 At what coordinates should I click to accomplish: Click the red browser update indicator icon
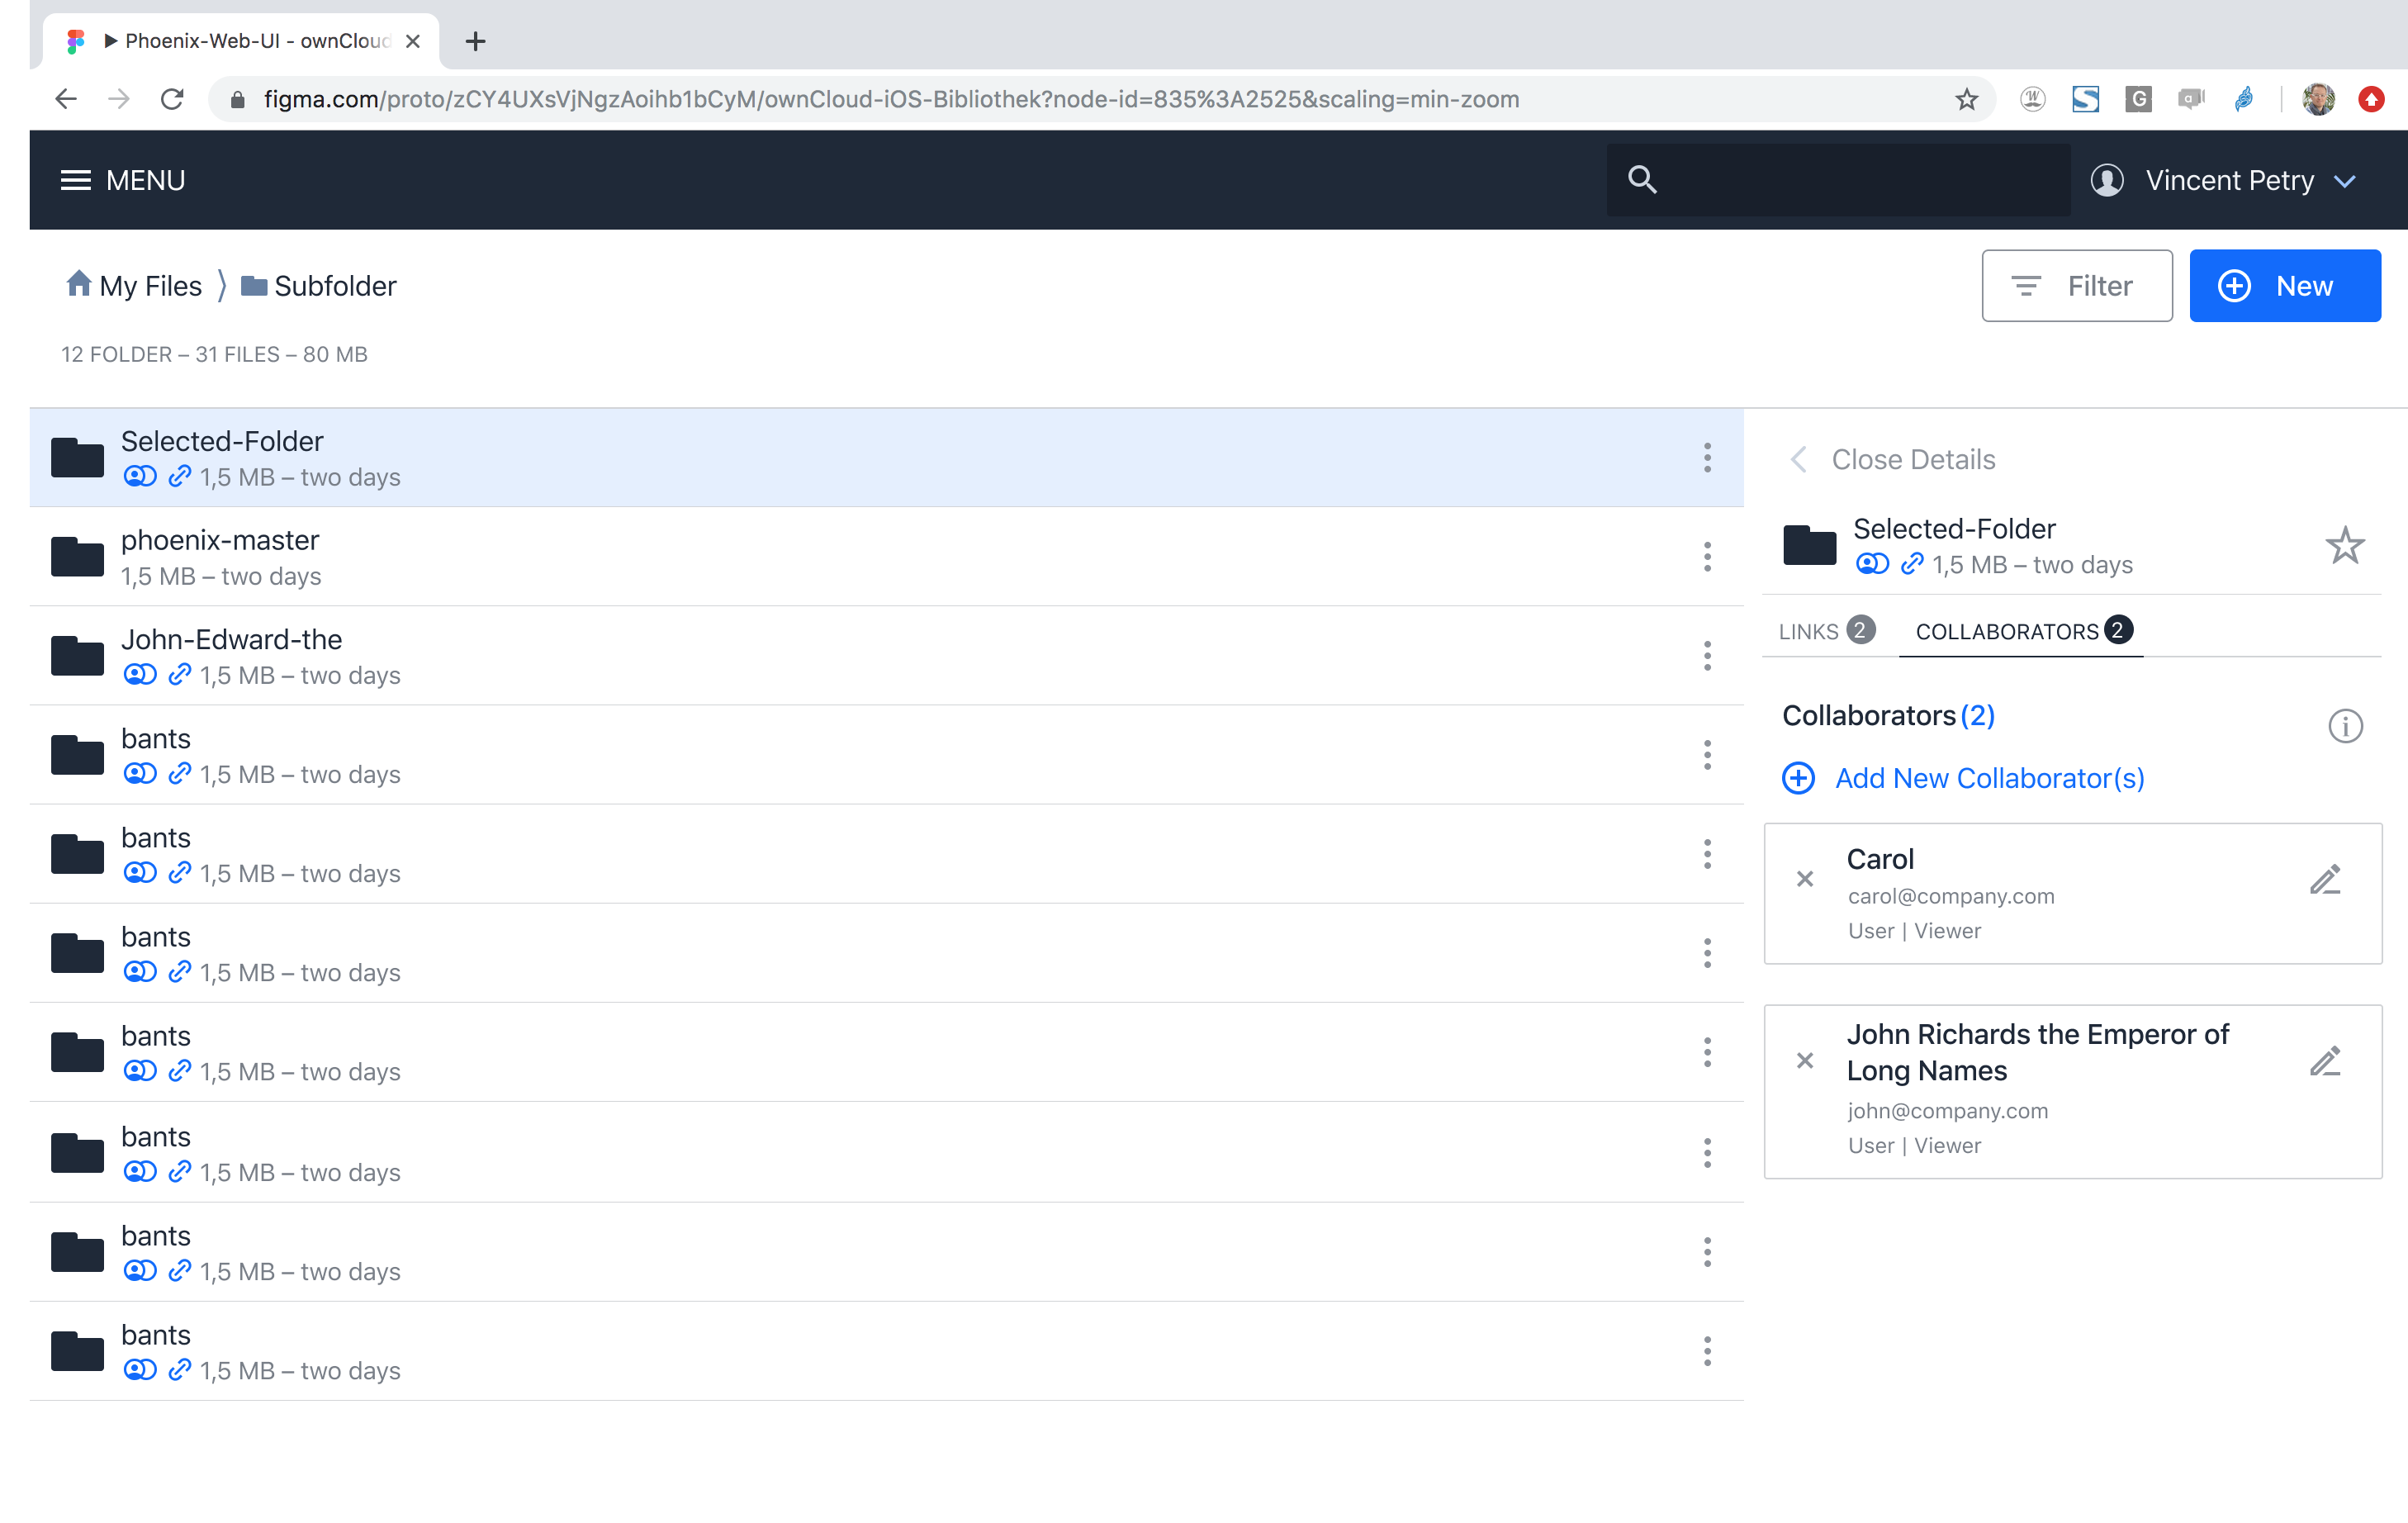coord(2371,99)
